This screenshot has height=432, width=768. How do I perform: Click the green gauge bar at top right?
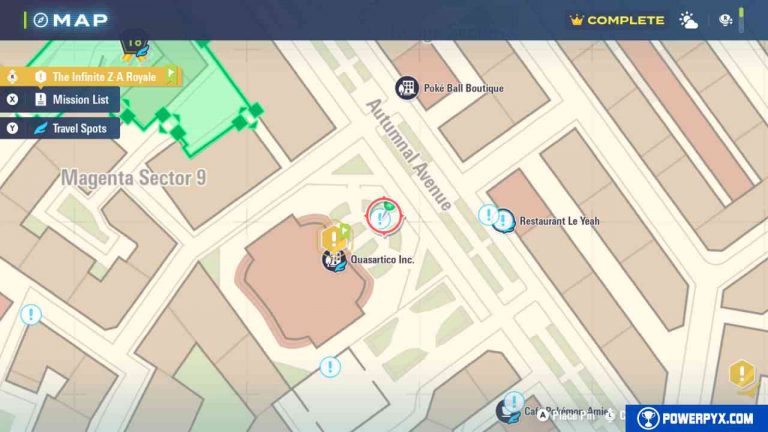point(741,20)
